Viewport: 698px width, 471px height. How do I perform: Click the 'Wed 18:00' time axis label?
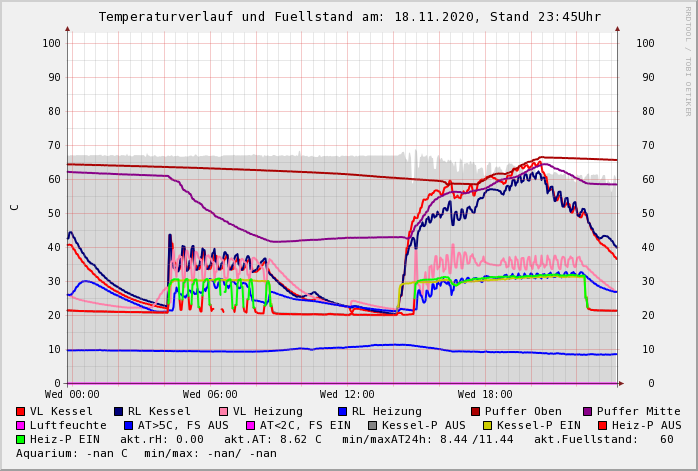click(485, 395)
